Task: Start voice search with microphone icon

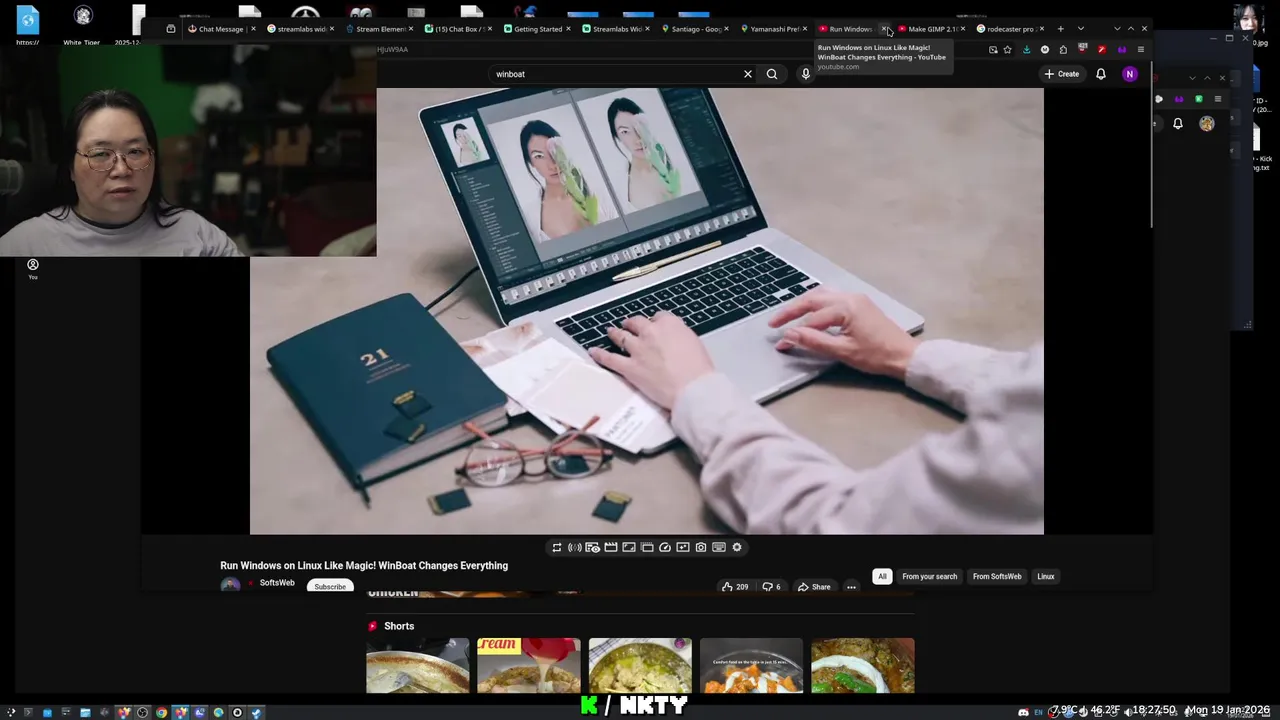Action: point(805,74)
